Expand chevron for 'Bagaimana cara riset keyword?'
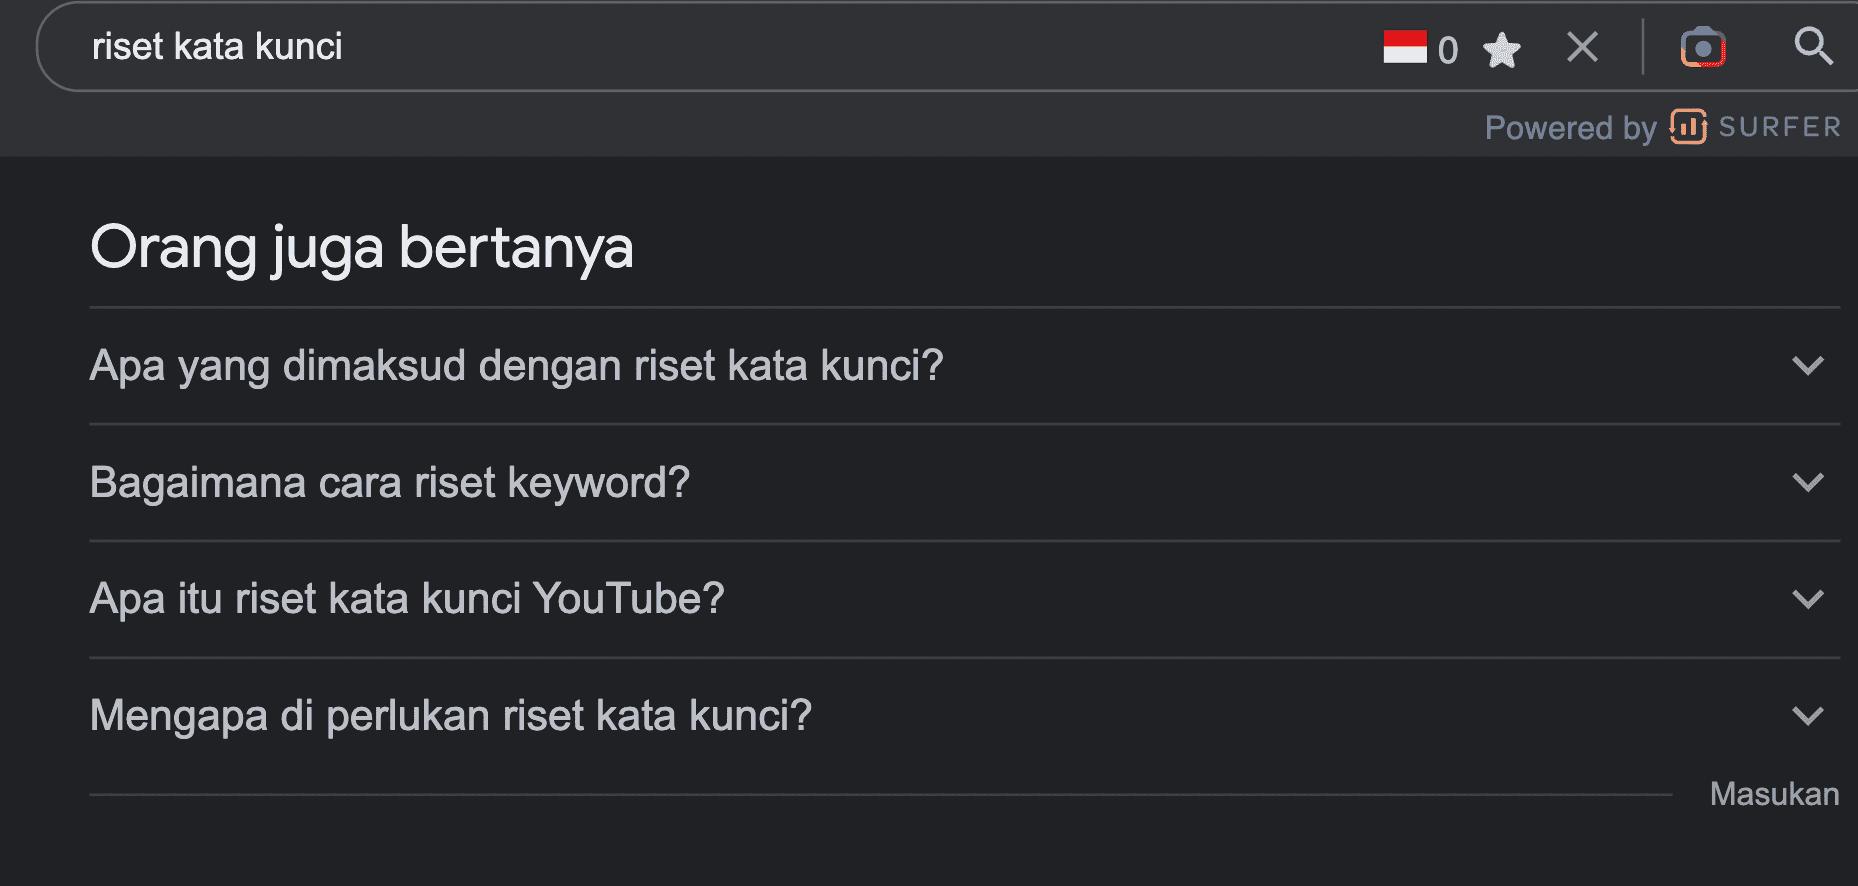The width and height of the screenshot is (1858, 886). click(x=1808, y=483)
